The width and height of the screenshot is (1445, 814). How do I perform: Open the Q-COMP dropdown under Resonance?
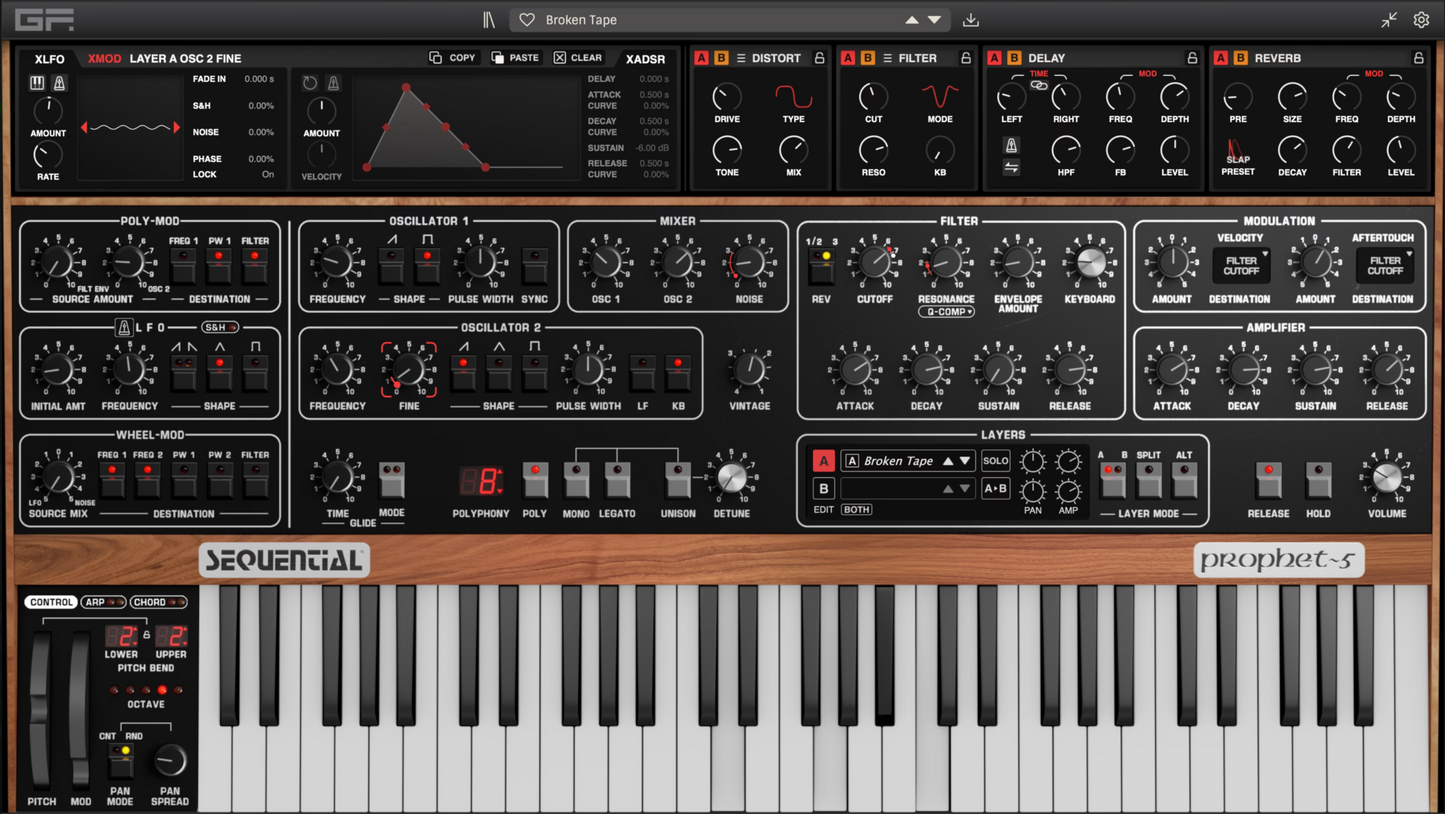click(946, 312)
